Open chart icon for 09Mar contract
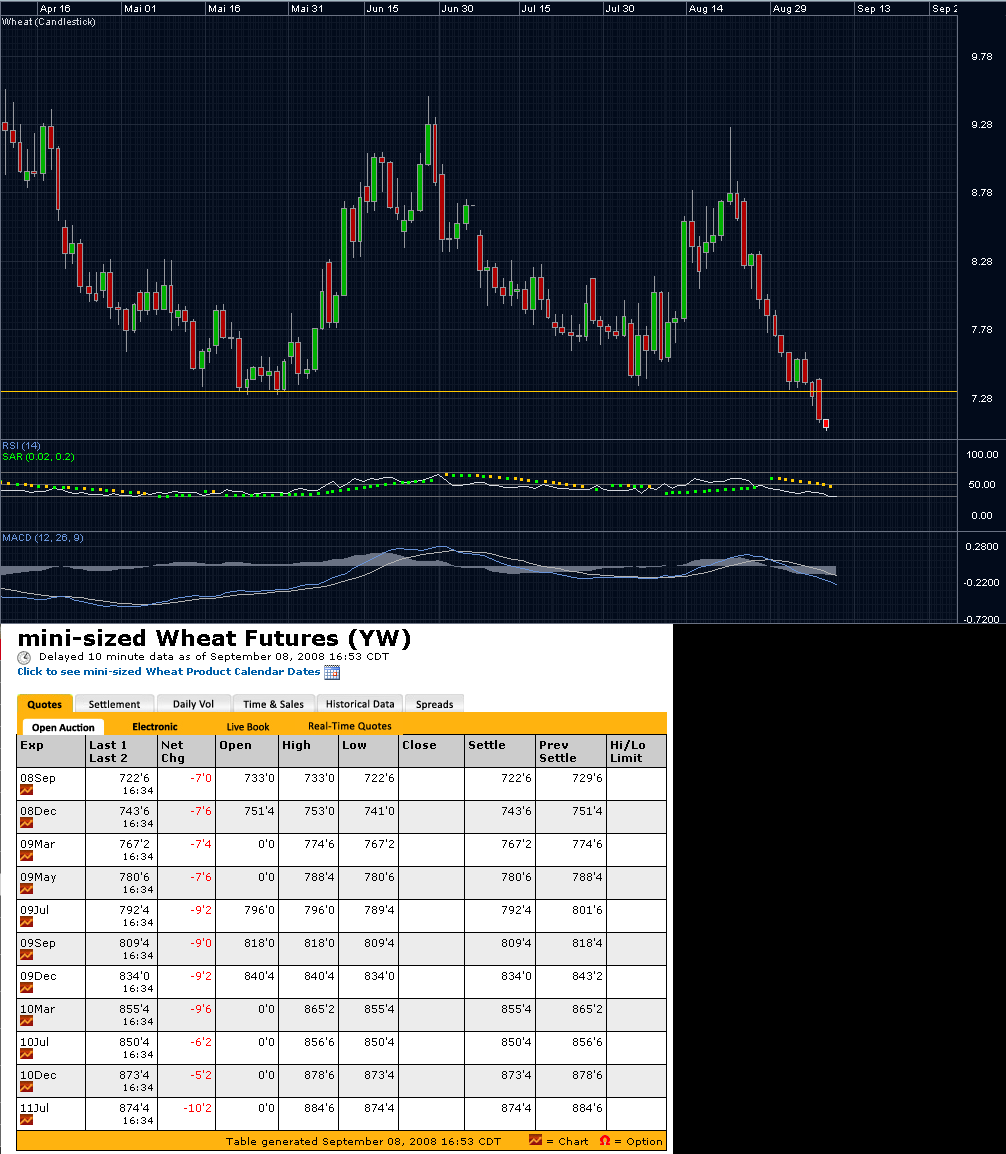Image resolution: width=1006 pixels, height=1154 pixels. [26, 856]
